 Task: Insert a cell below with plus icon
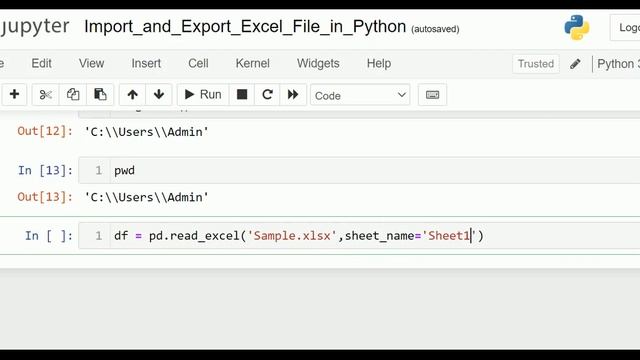(14, 95)
